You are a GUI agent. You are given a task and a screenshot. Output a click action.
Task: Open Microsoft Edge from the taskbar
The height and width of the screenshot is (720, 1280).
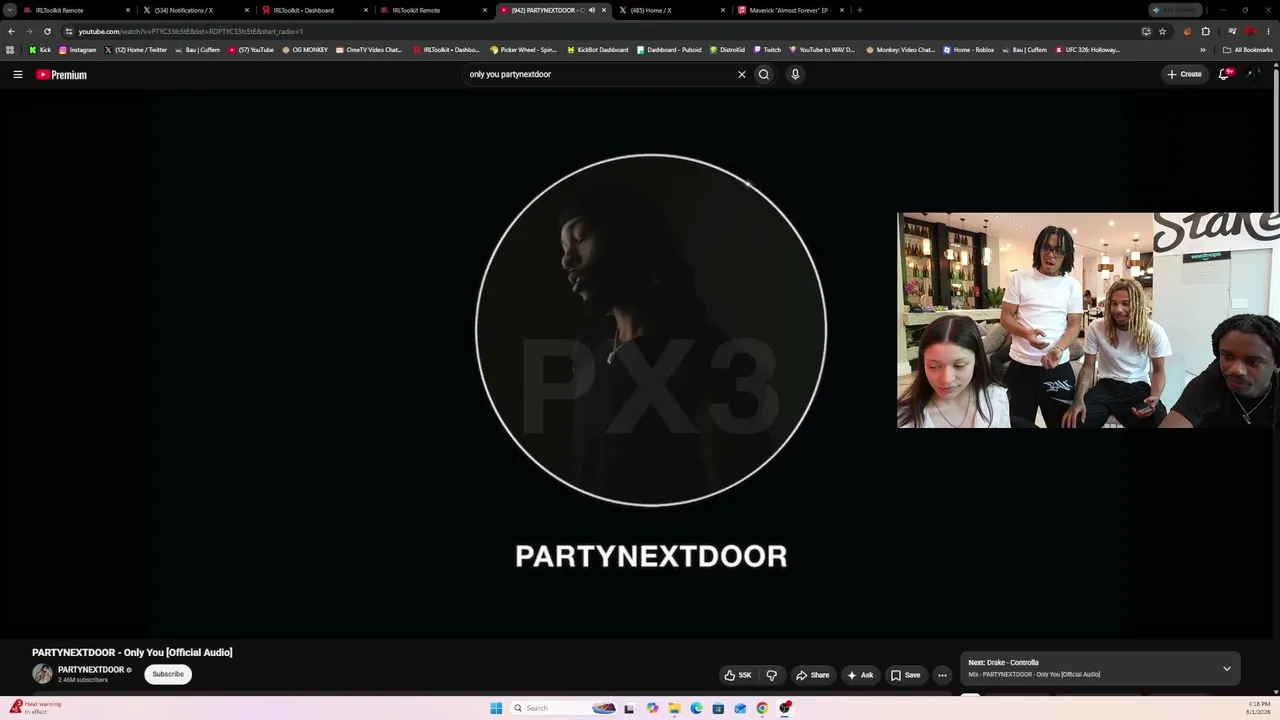pos(697,708)
